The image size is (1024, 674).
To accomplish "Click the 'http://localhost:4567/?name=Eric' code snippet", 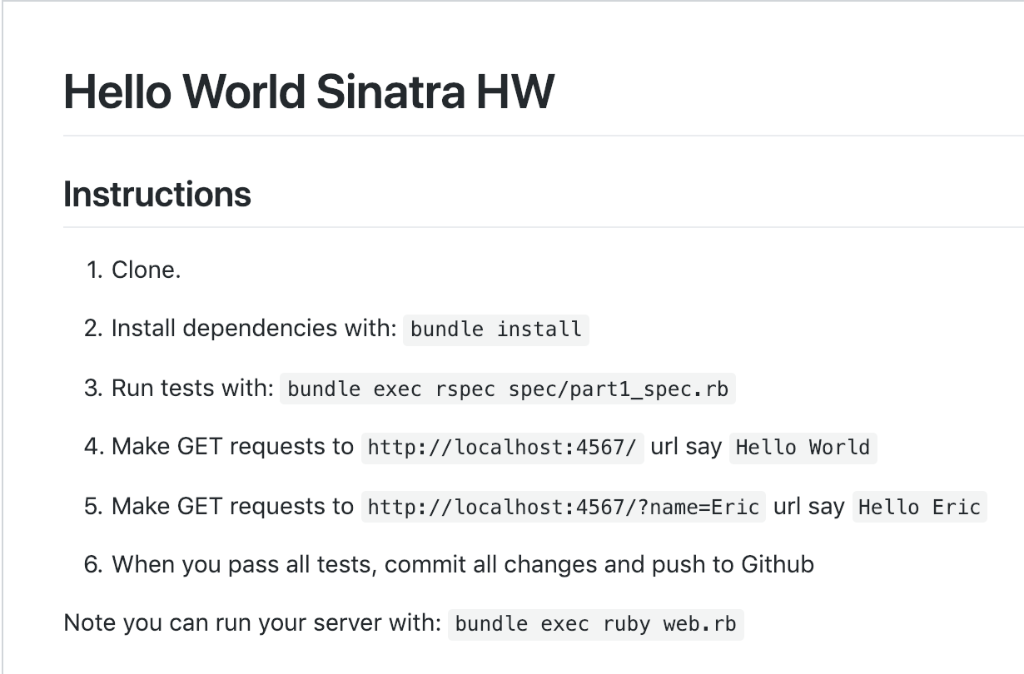I will [x=563, y=507].
